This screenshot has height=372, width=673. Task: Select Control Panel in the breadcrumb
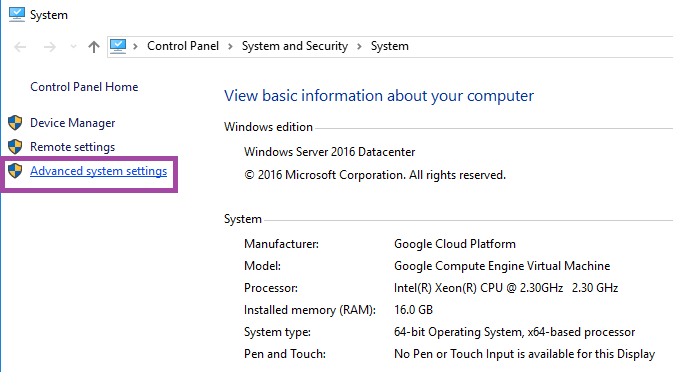(x=183, y=46)
